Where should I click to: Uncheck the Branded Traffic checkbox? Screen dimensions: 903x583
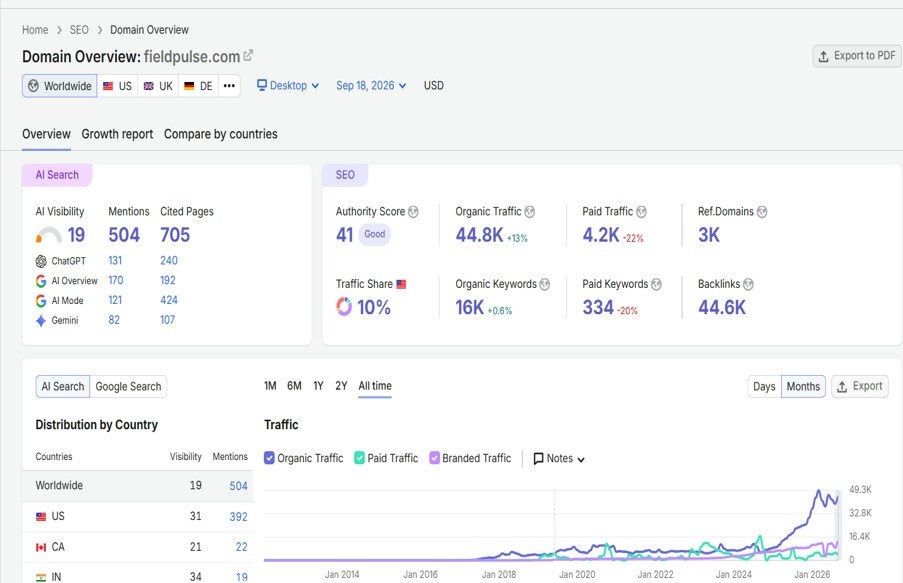[x=434, y=458]
